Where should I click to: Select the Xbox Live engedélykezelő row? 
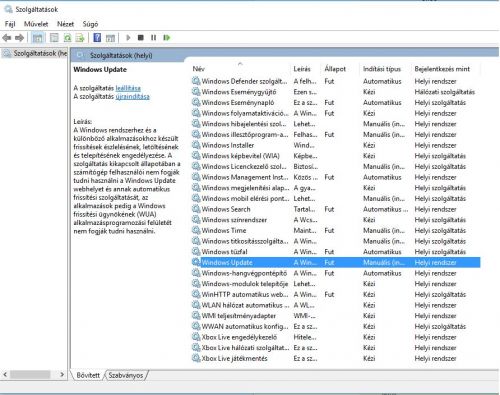336,337
